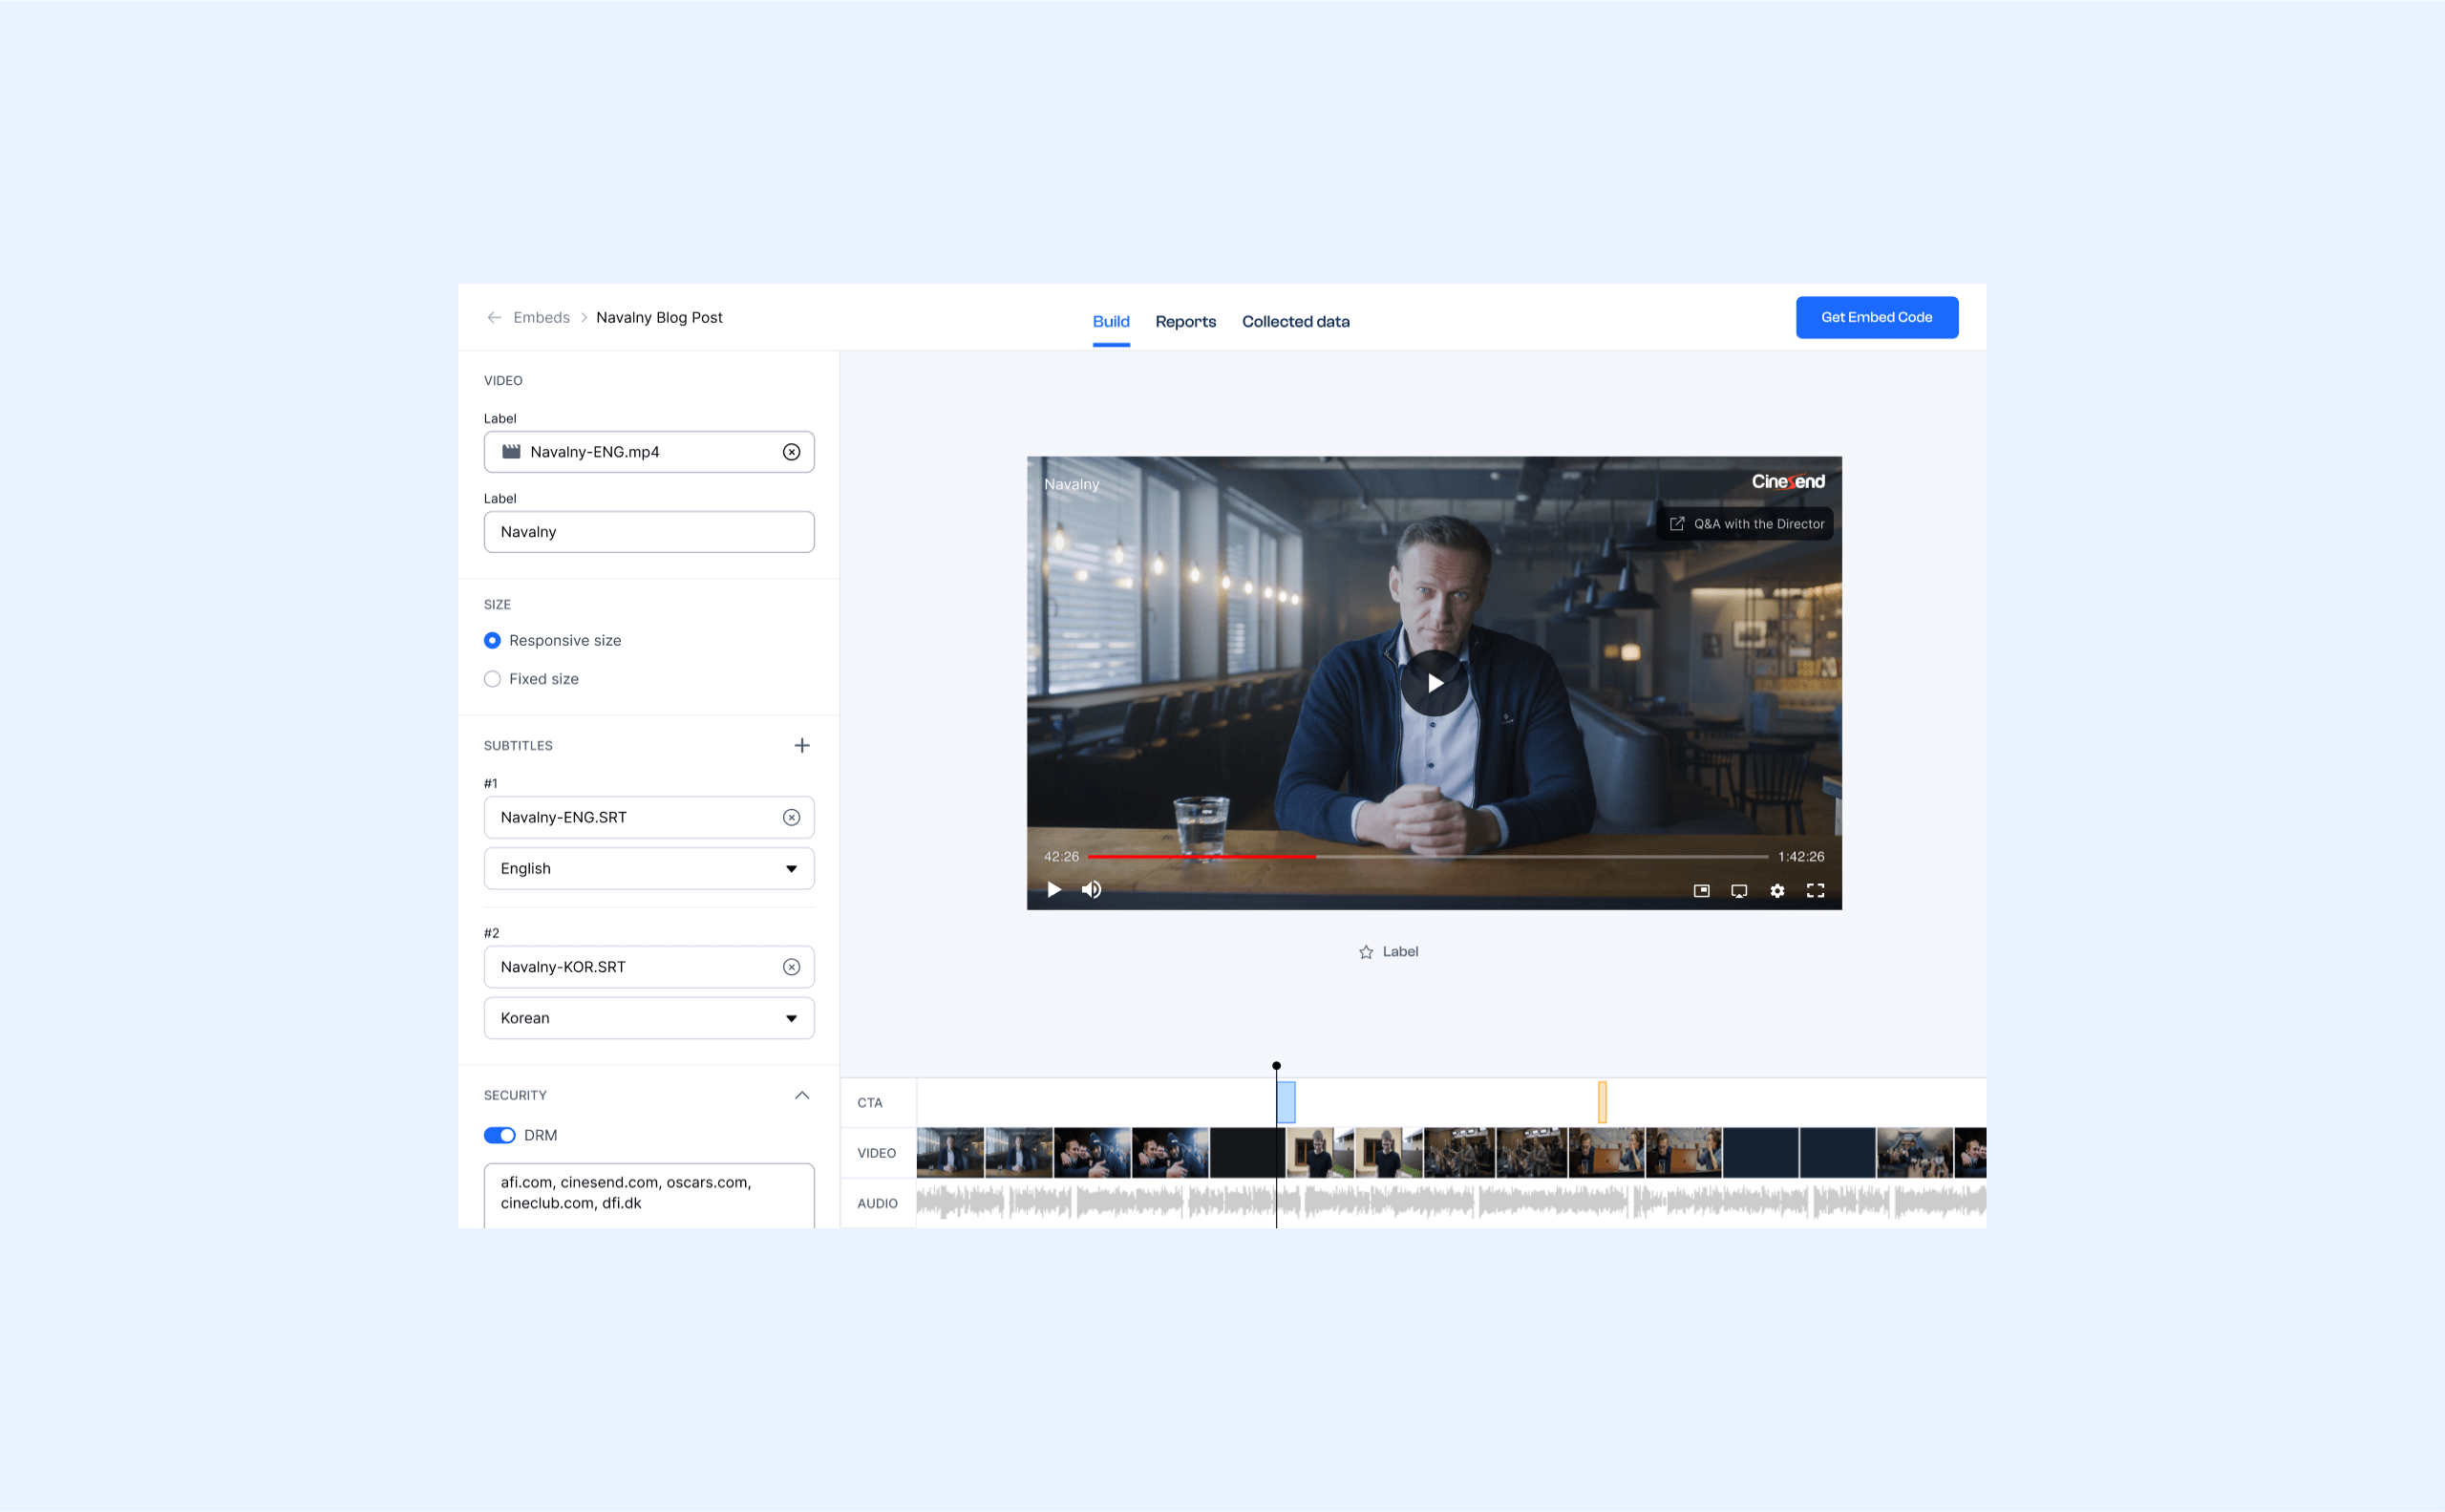The width and height of the screenshot is (2445, 1512).
Task: Click the allowed domains text area
Action: pyautogui.click(x=649, y=1194)
